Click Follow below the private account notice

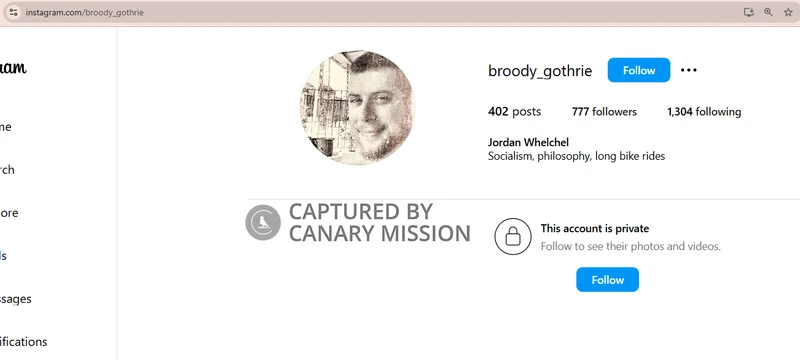(607, 279)
